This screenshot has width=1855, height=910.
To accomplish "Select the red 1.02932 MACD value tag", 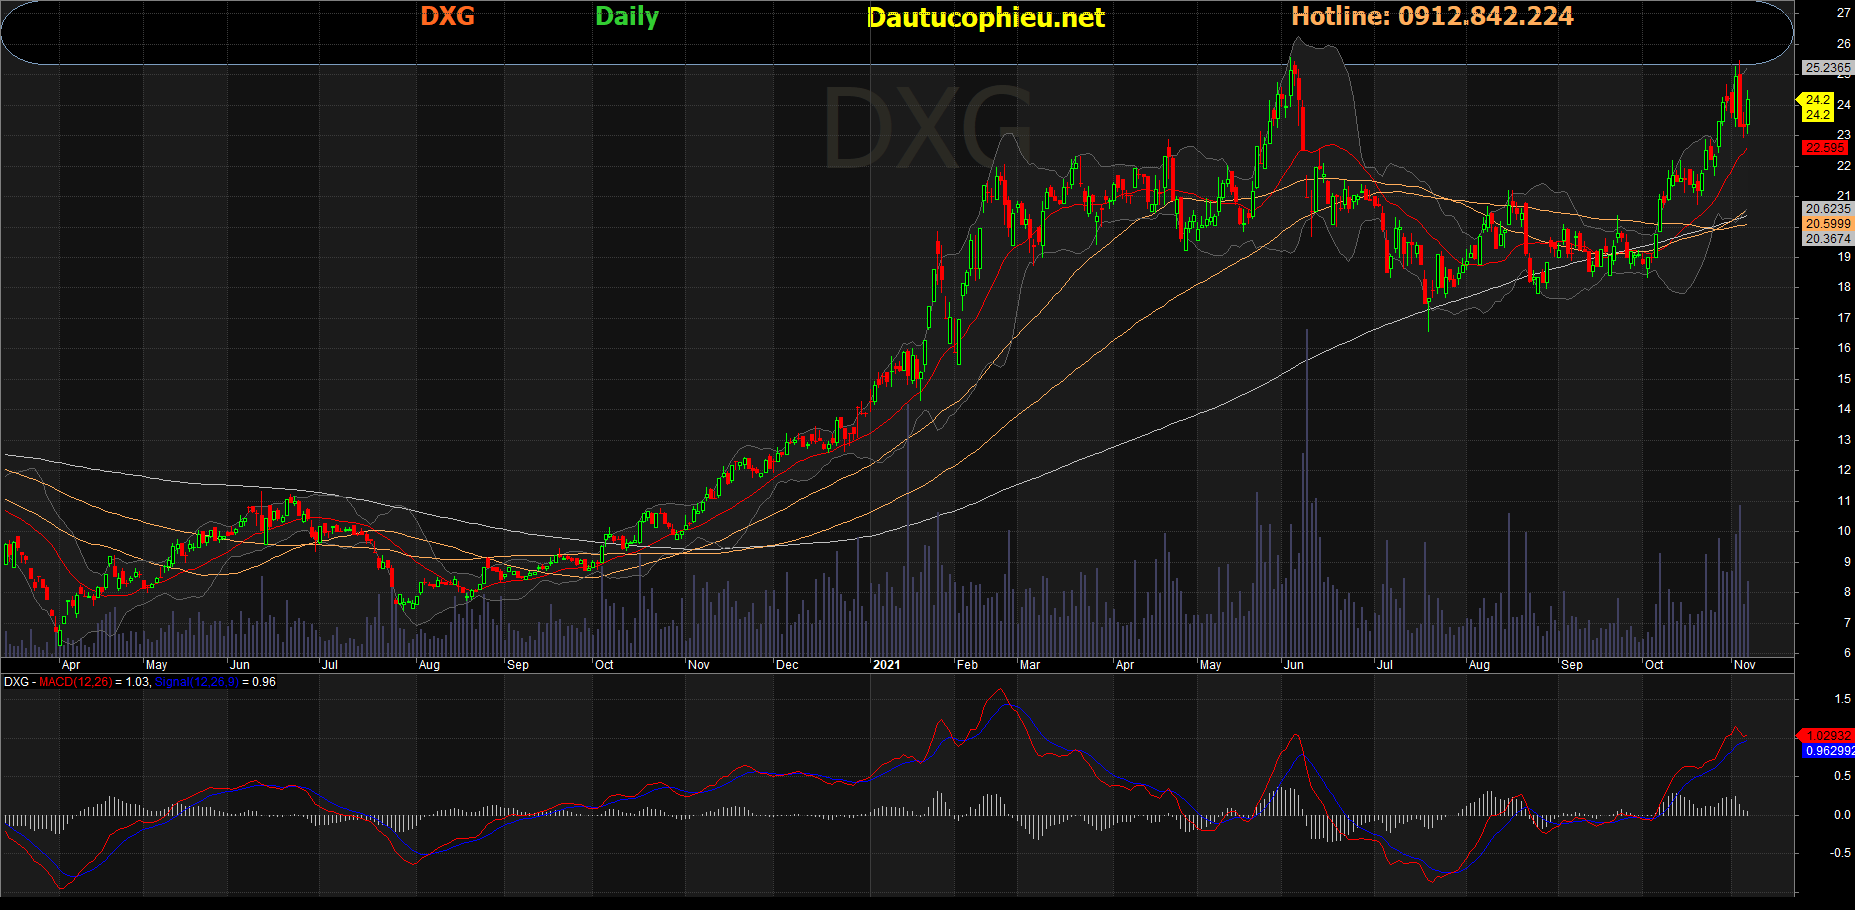I will pos(1826,736).
